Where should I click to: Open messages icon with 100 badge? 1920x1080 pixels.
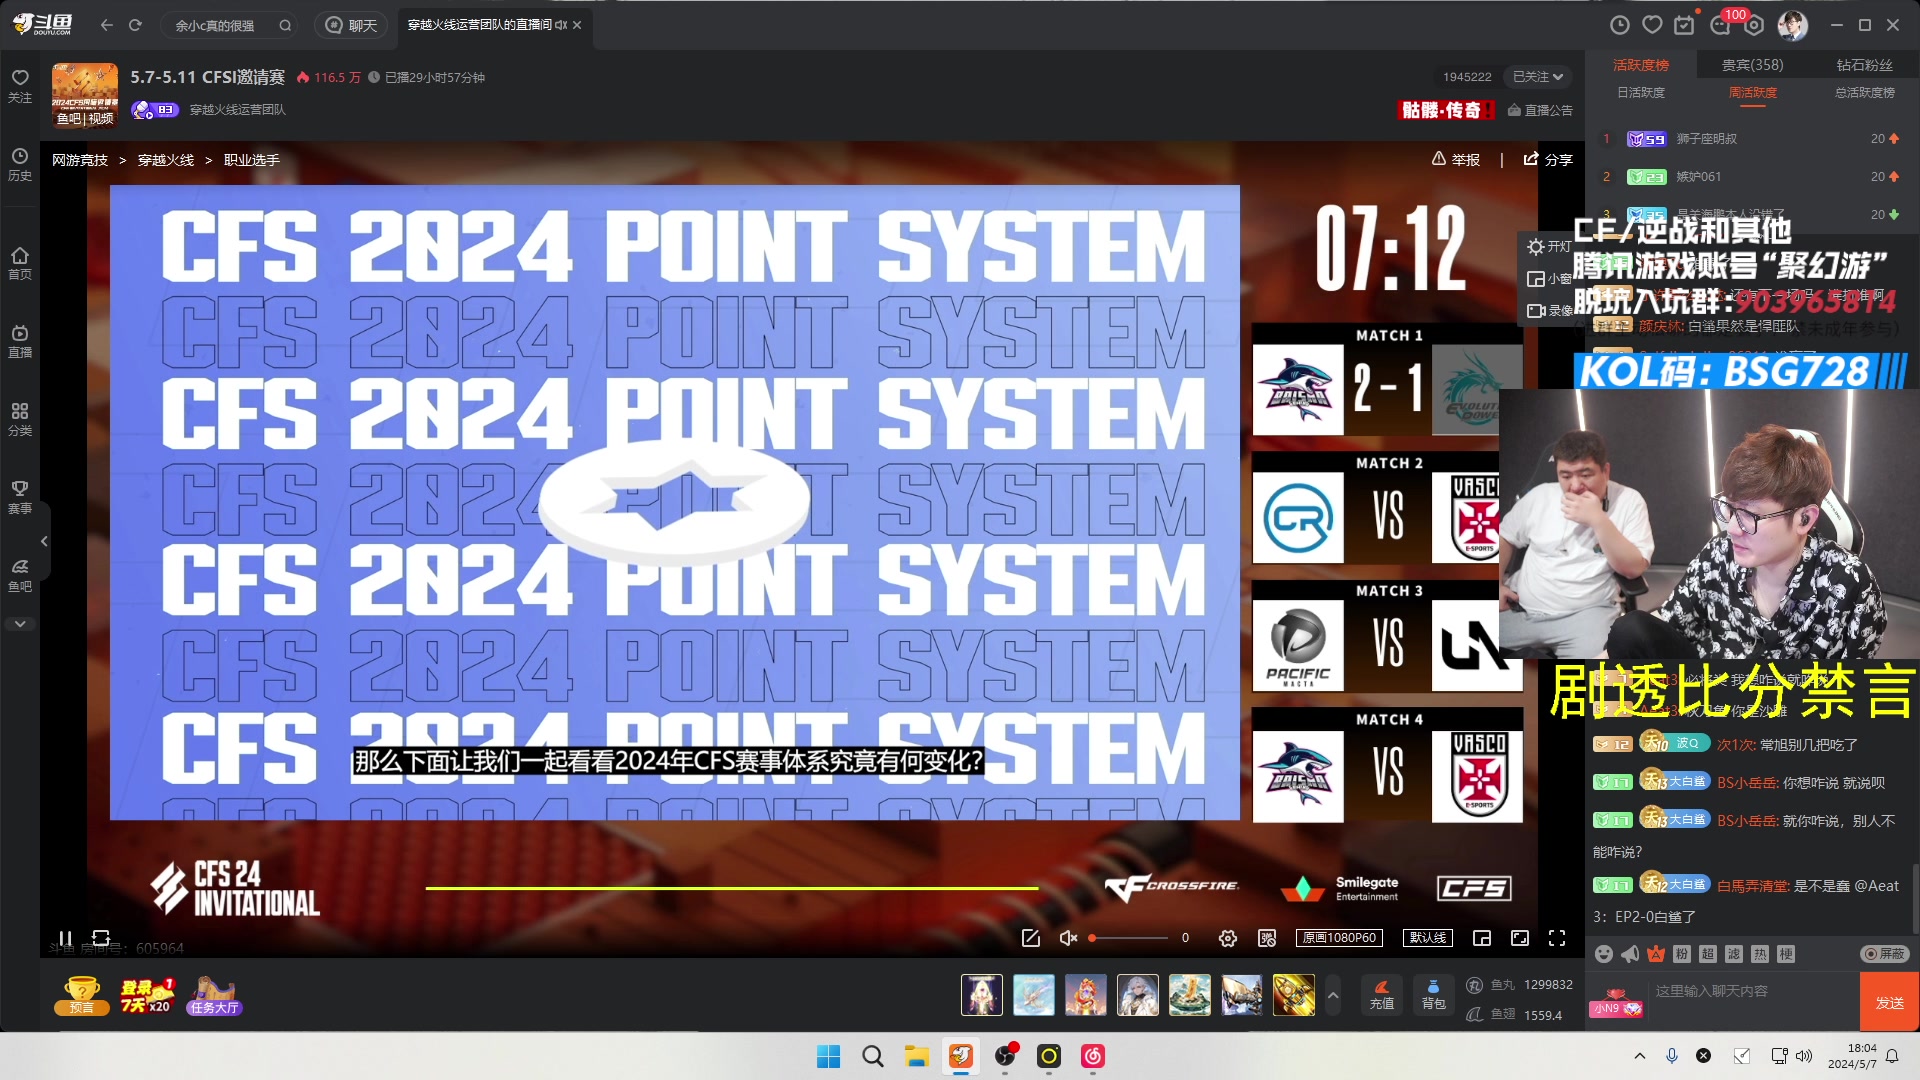click(1721, 24)
